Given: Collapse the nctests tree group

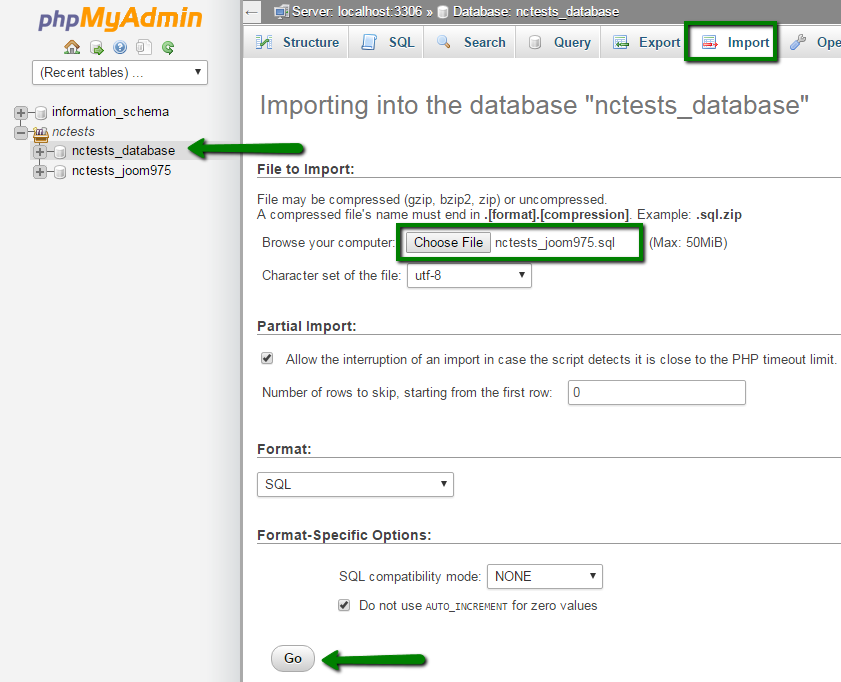Looking at the screenshot, I should (21, 132).
